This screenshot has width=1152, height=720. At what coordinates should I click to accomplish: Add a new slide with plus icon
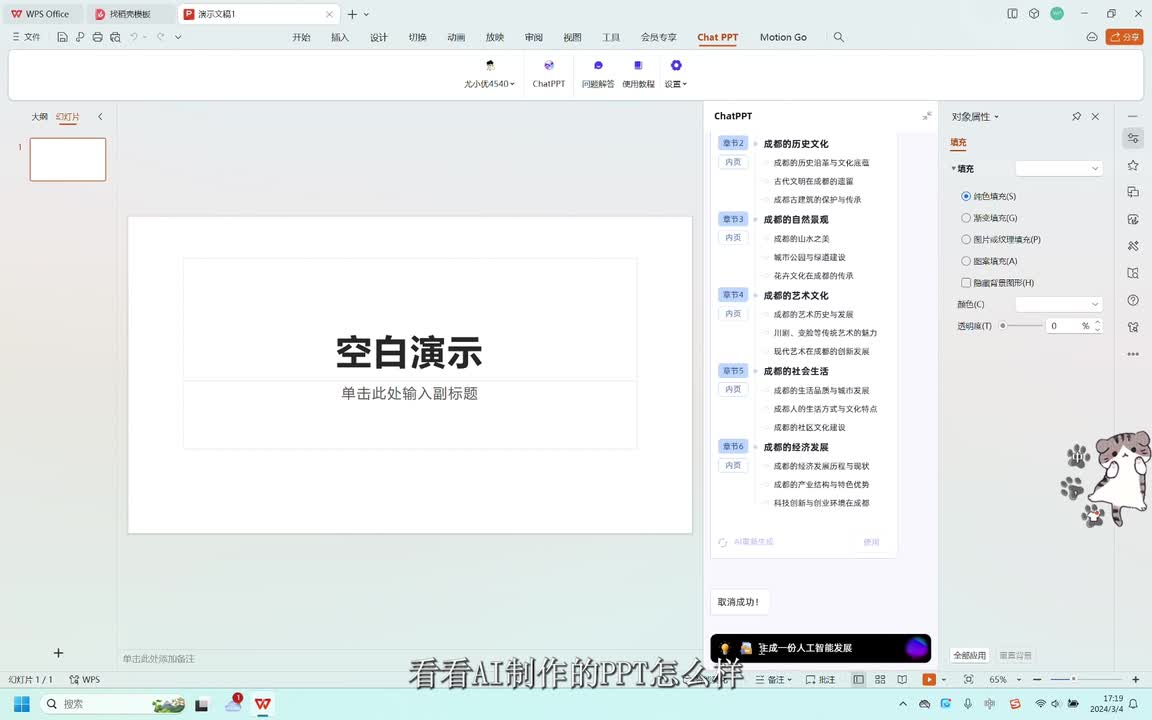(58, 653)
